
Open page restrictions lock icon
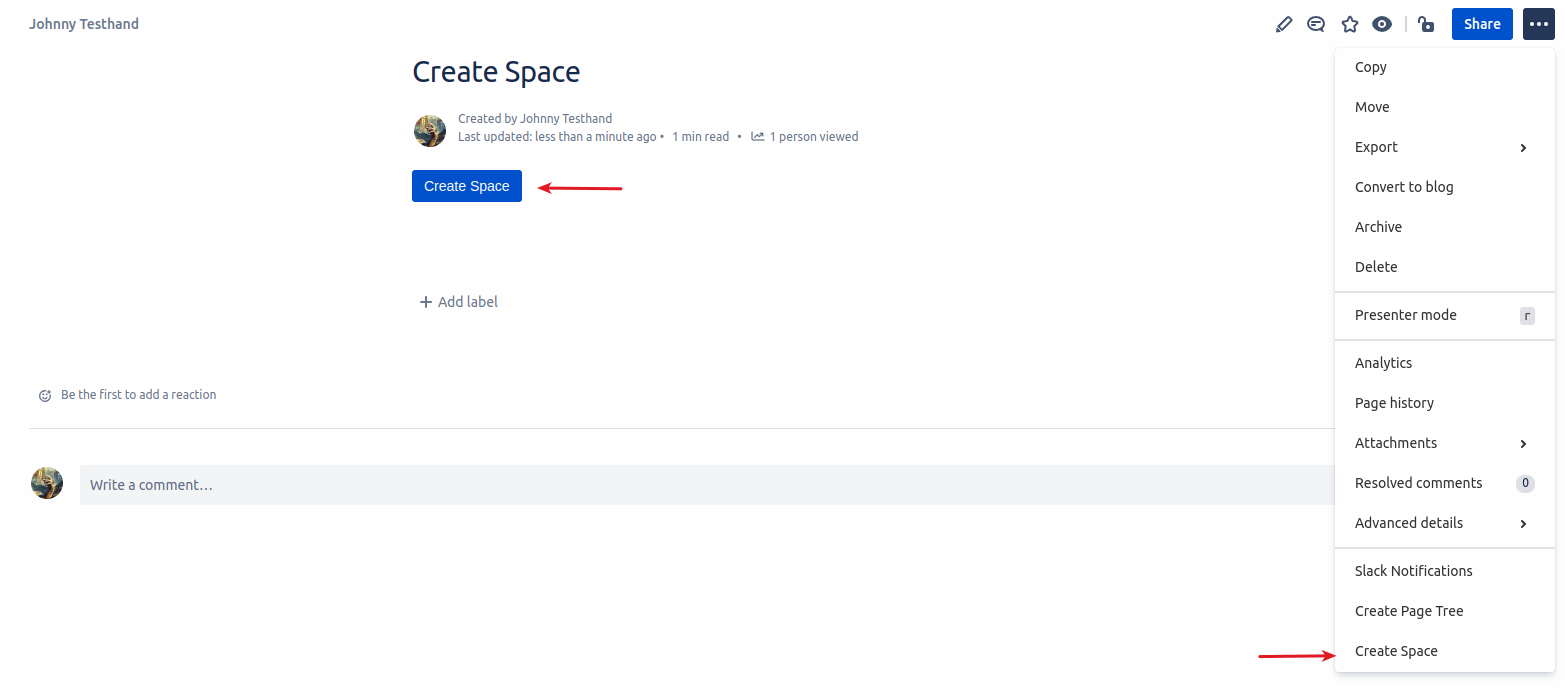click(x=1426, y=24)
